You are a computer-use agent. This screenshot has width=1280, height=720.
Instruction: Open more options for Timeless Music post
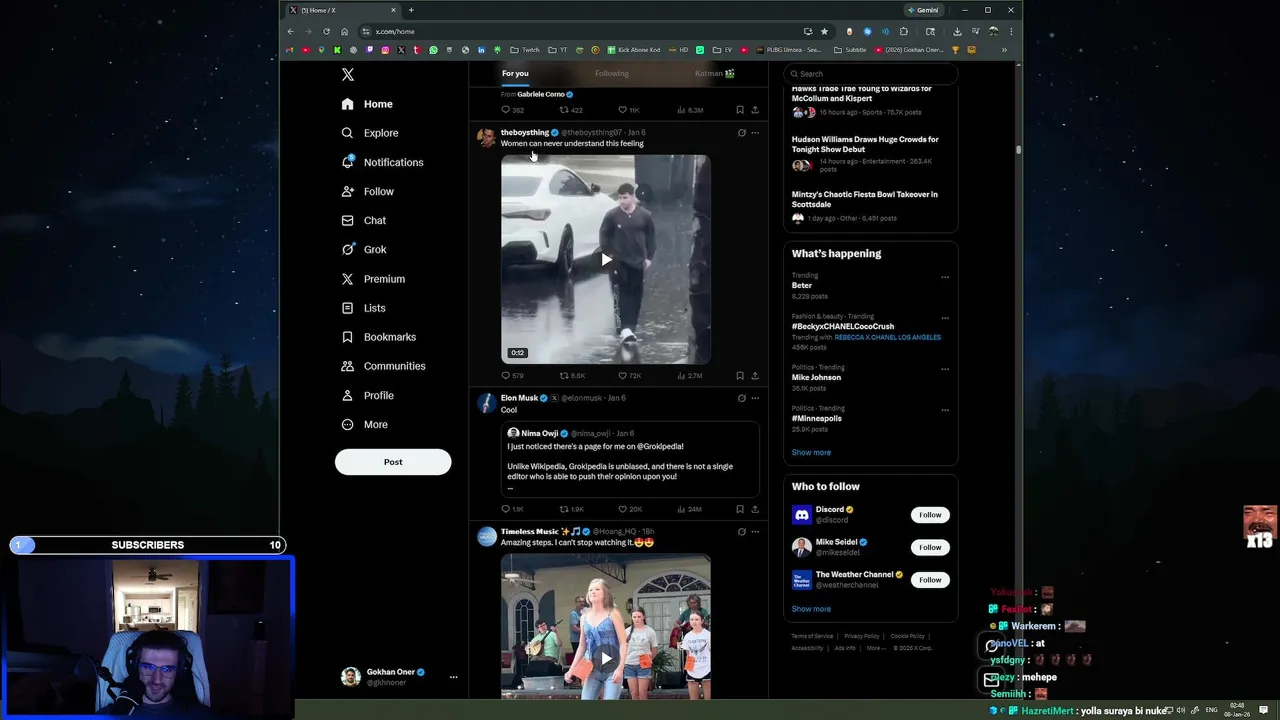click(x=755, y=532)
